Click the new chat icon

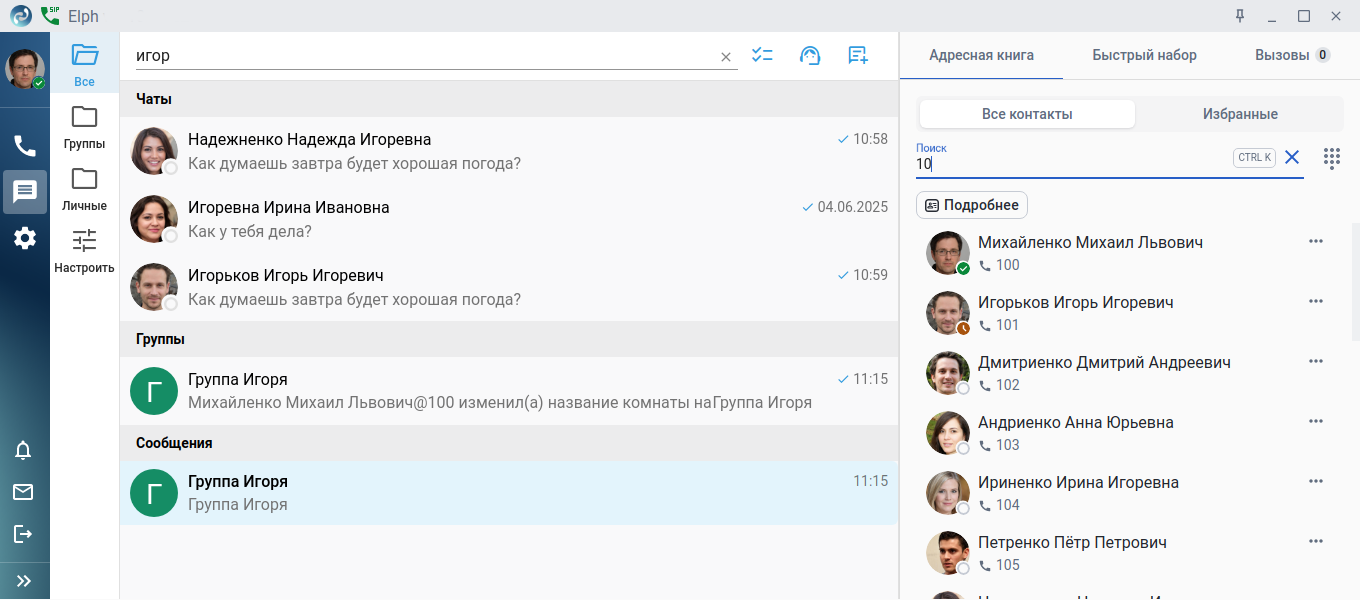coord(857,56)
